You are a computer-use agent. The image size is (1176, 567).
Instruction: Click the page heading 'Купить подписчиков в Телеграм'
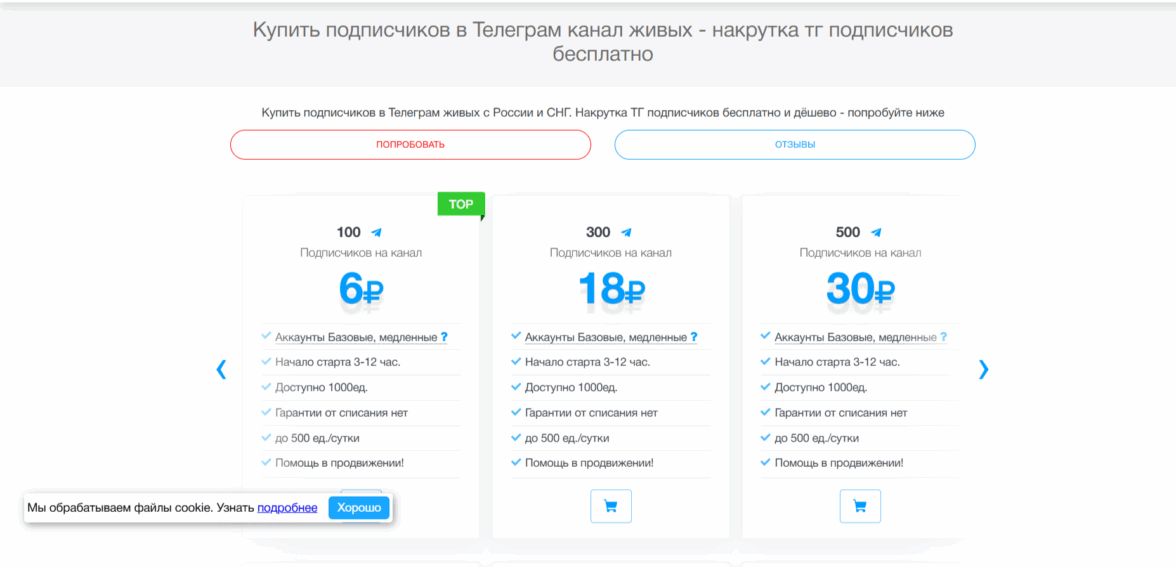(x=602, y=42)
